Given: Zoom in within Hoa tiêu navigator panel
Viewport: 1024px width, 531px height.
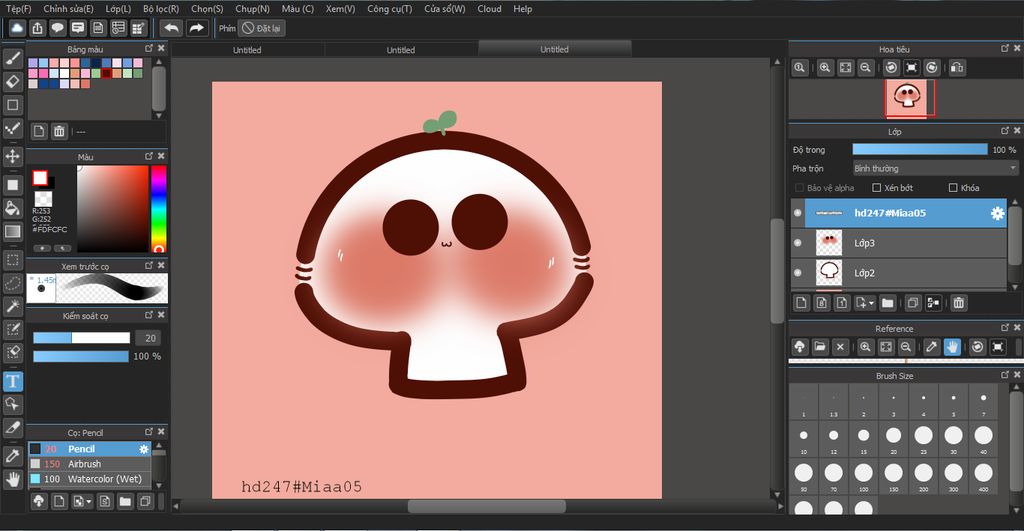Looking at the screenshot, I should click(x=825, y=67).
